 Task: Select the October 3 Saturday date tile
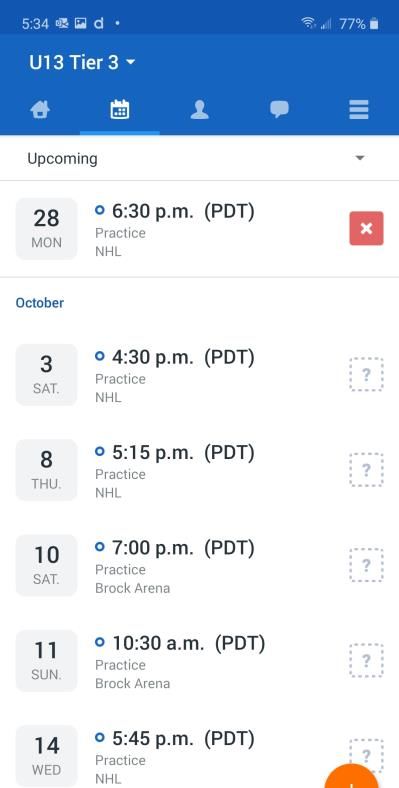46,374
